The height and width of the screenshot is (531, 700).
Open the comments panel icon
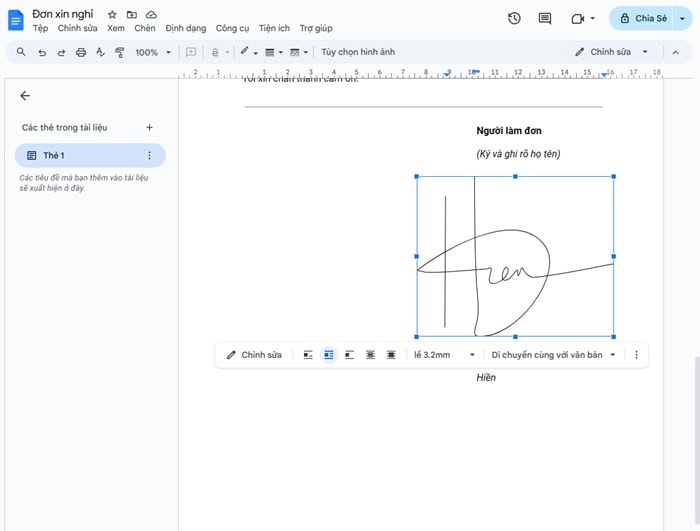pyautogui.click(x=545, y=18)
